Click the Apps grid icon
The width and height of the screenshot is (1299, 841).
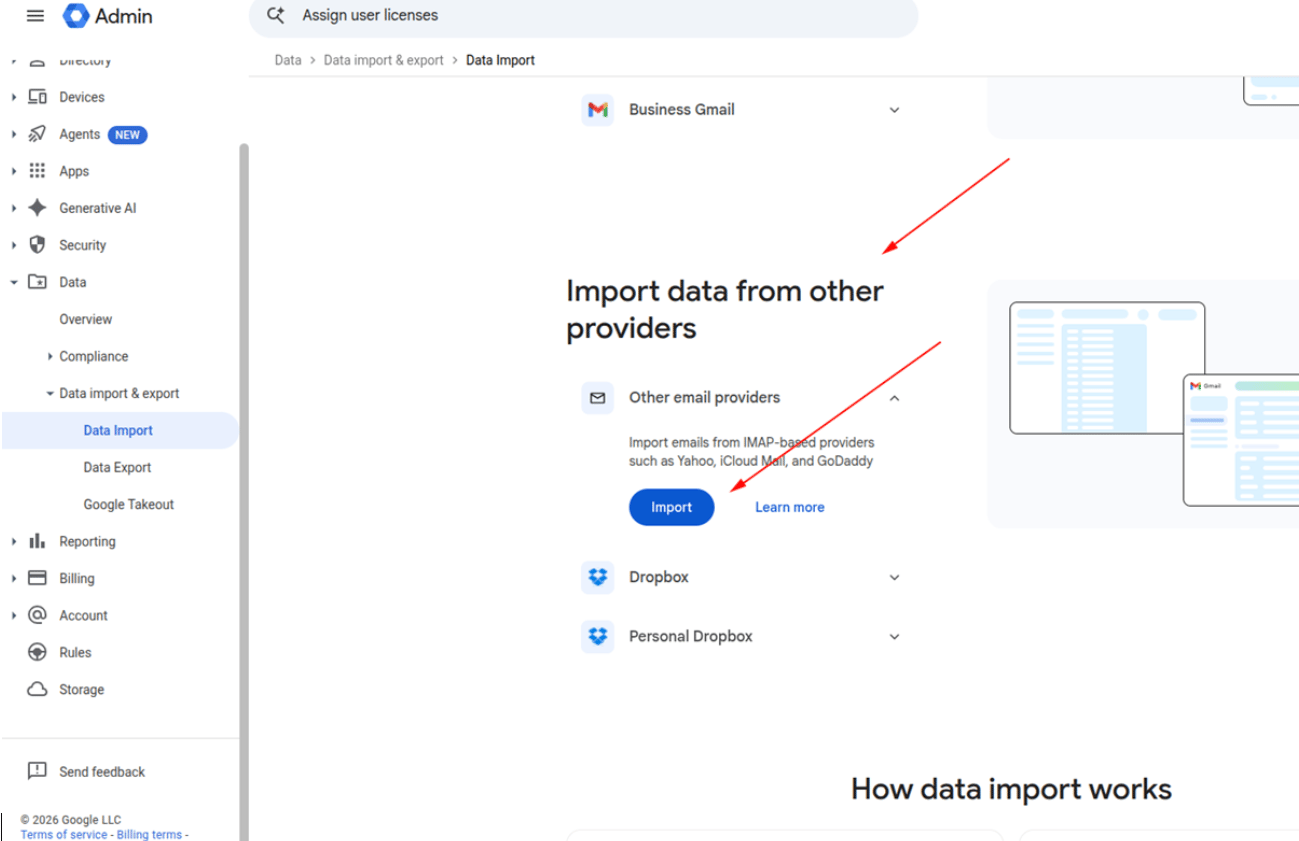[x=37, y=171]
